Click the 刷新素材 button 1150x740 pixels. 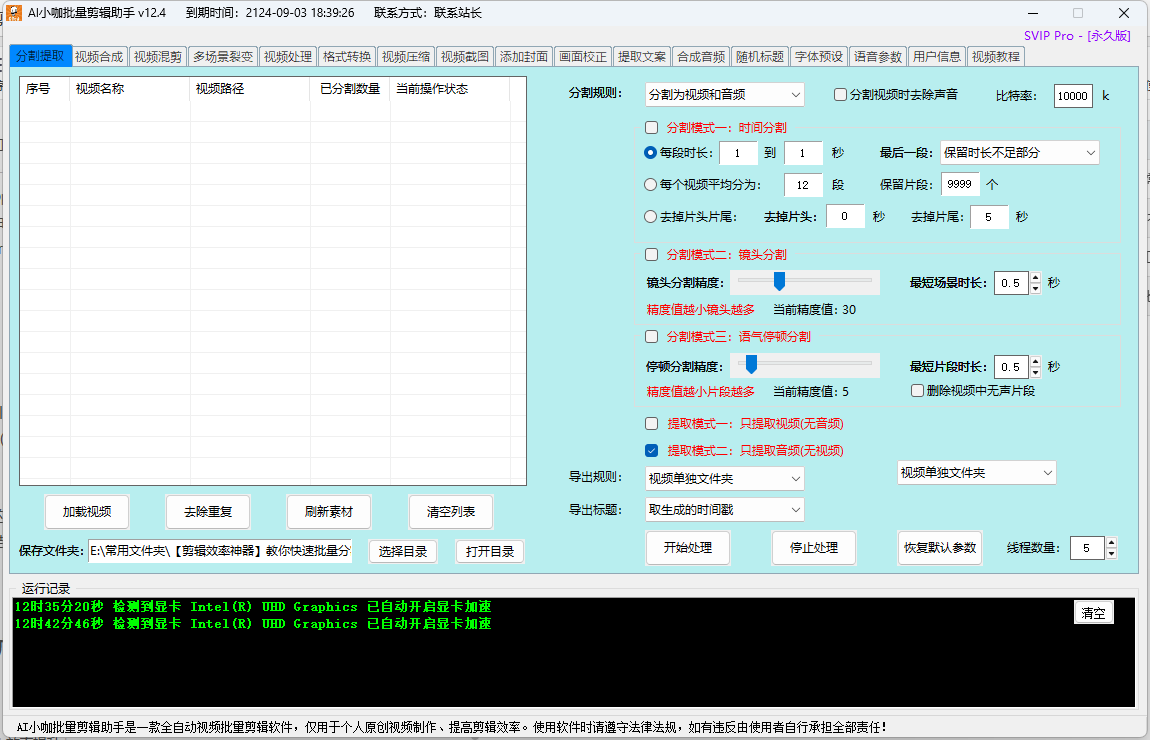tap(329, 512)
